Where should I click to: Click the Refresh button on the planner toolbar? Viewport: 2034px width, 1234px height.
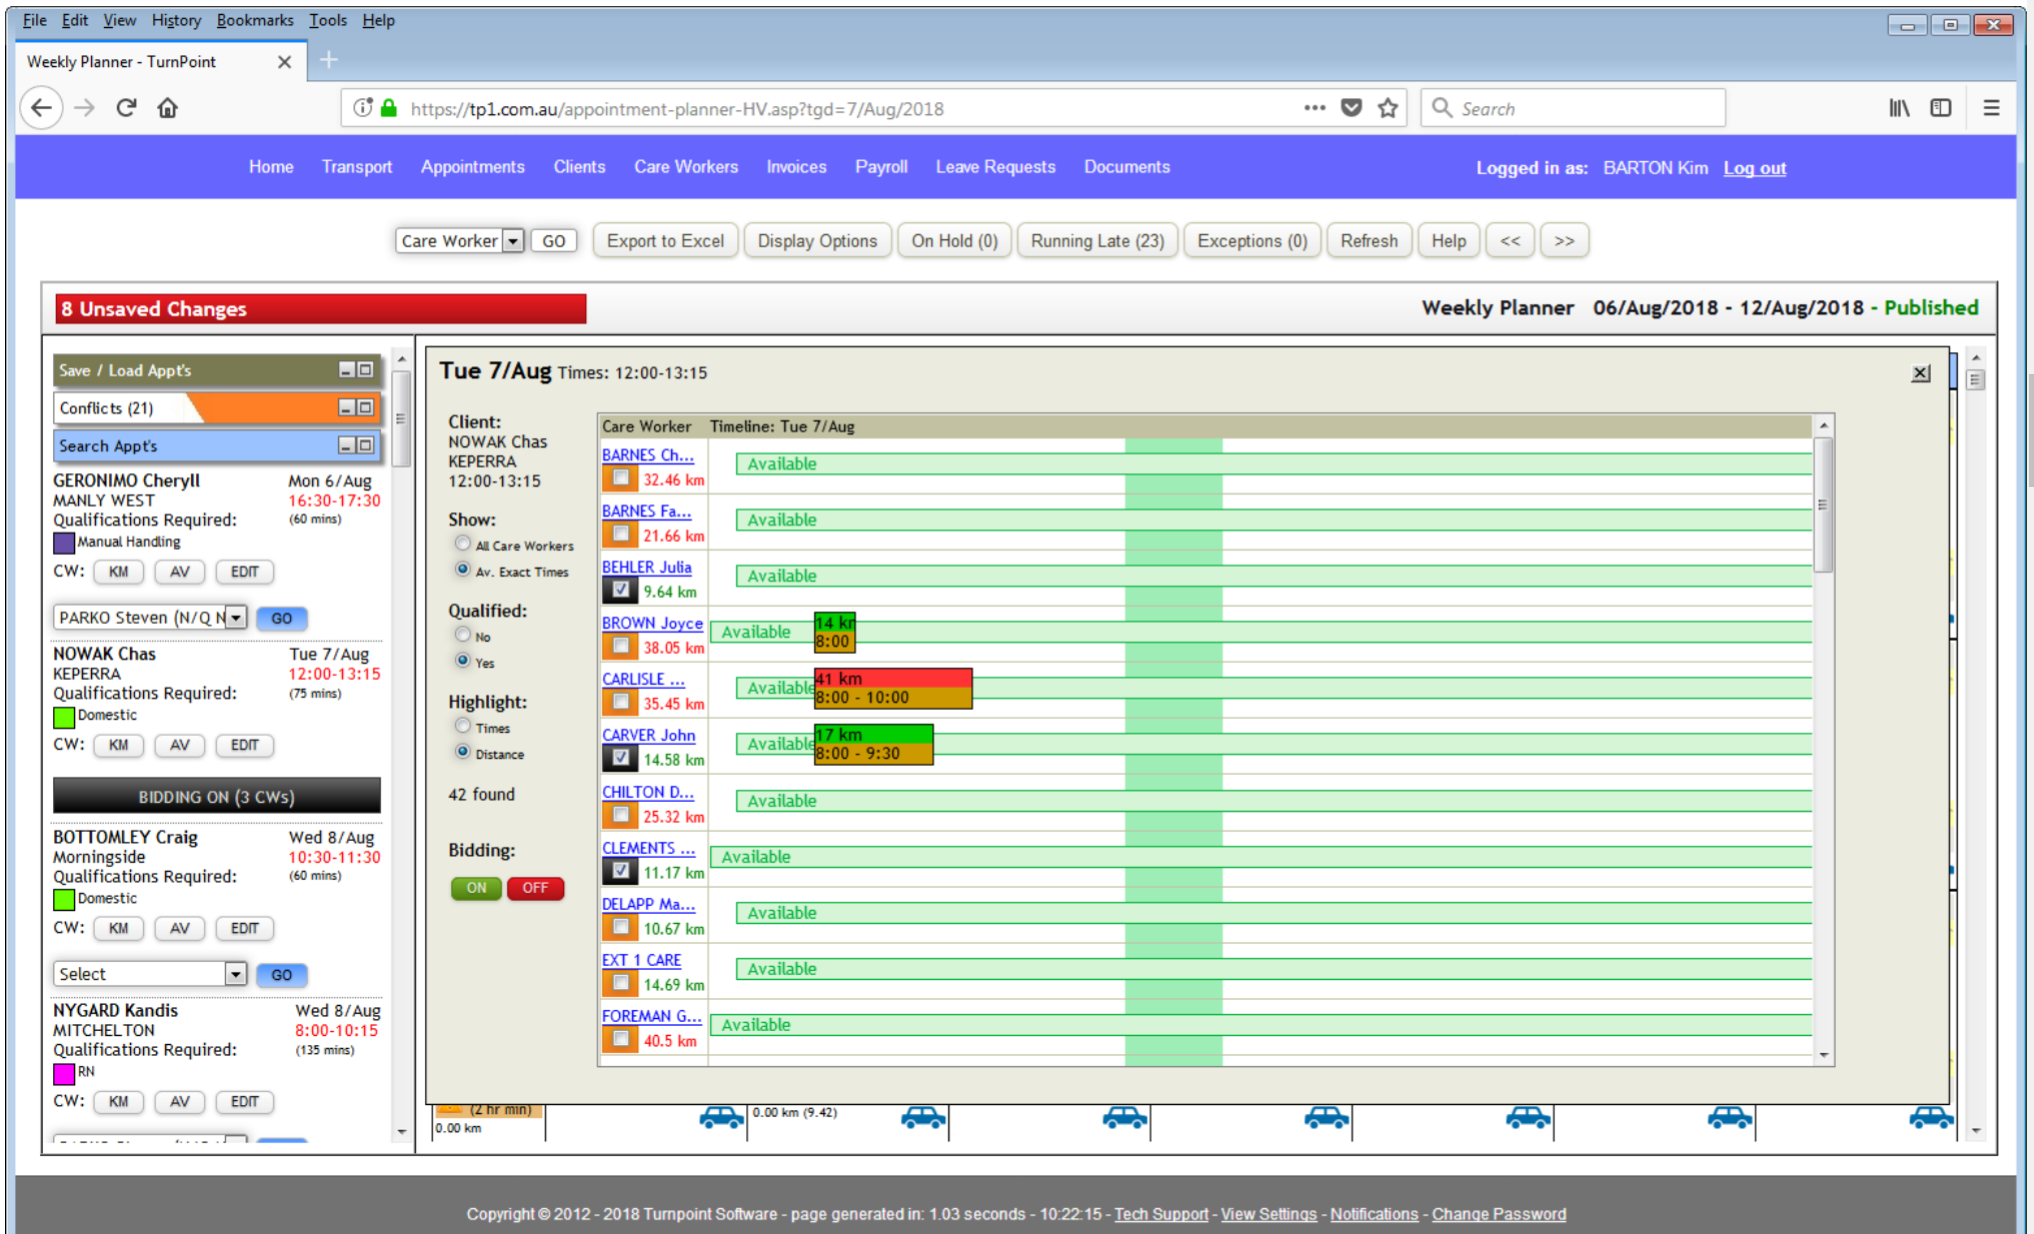pos(1369,240)
